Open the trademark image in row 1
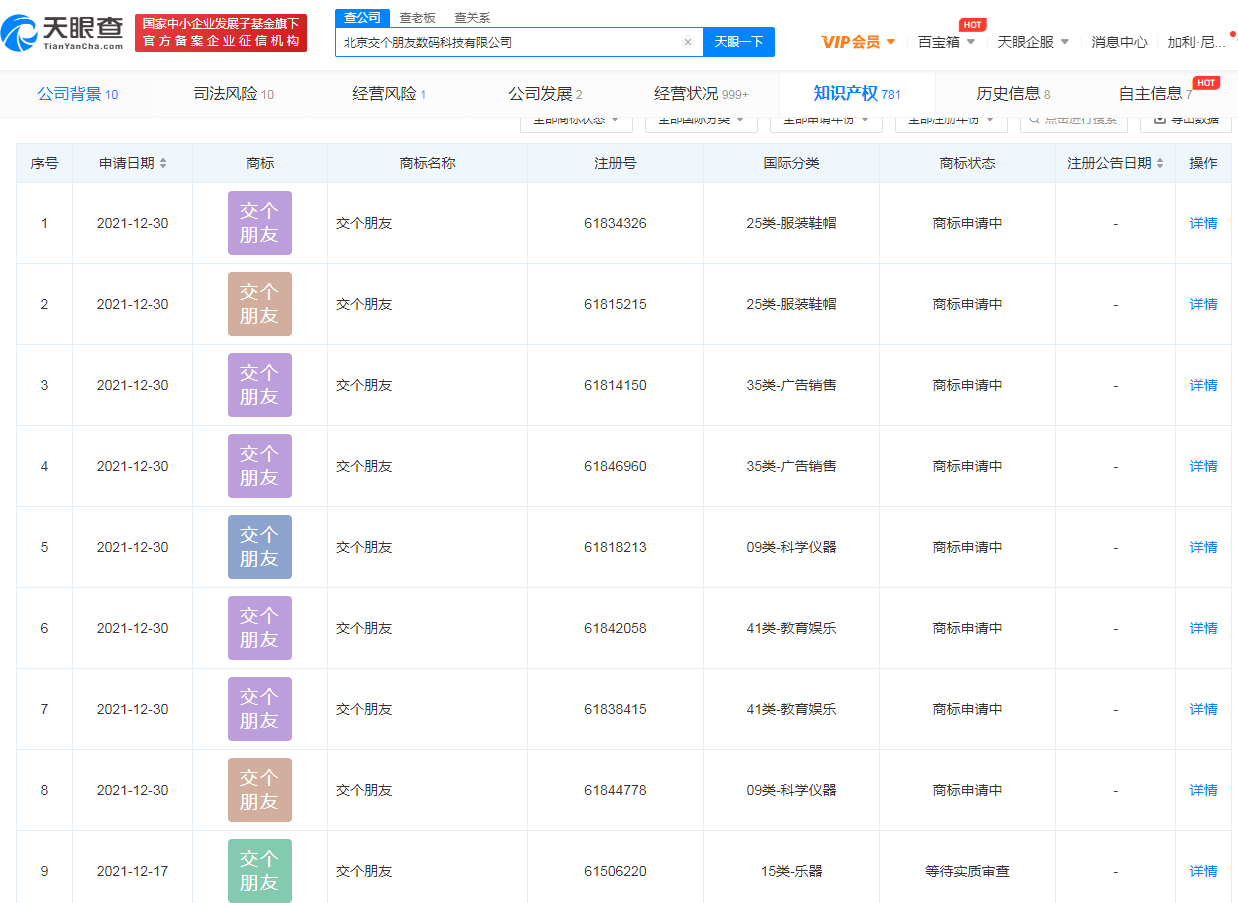Viewport: 1238px width, 903px height. 260,223
